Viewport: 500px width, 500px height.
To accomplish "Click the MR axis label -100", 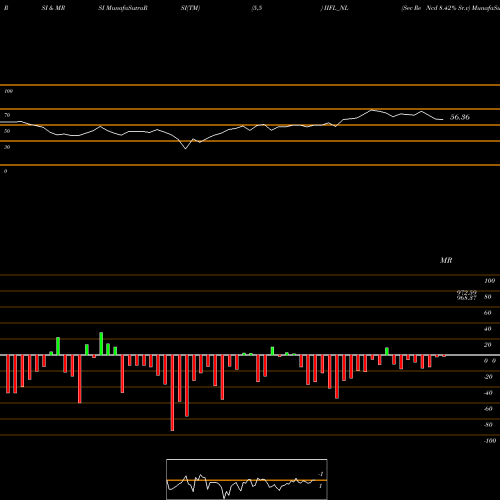I will (x=489, y=441).
